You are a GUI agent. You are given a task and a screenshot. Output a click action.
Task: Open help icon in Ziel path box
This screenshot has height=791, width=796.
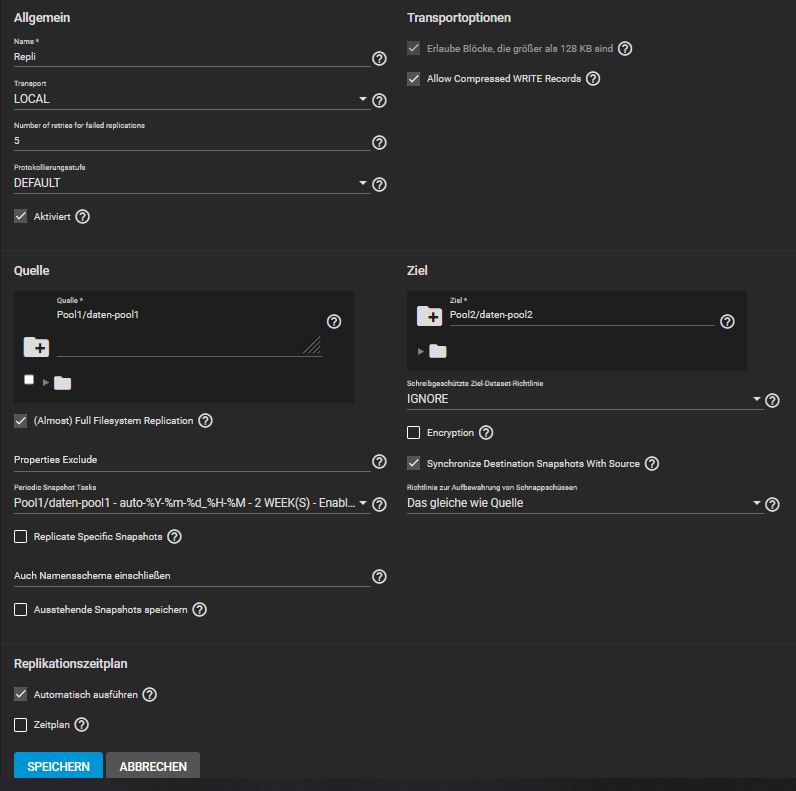[x=727, y=321]
